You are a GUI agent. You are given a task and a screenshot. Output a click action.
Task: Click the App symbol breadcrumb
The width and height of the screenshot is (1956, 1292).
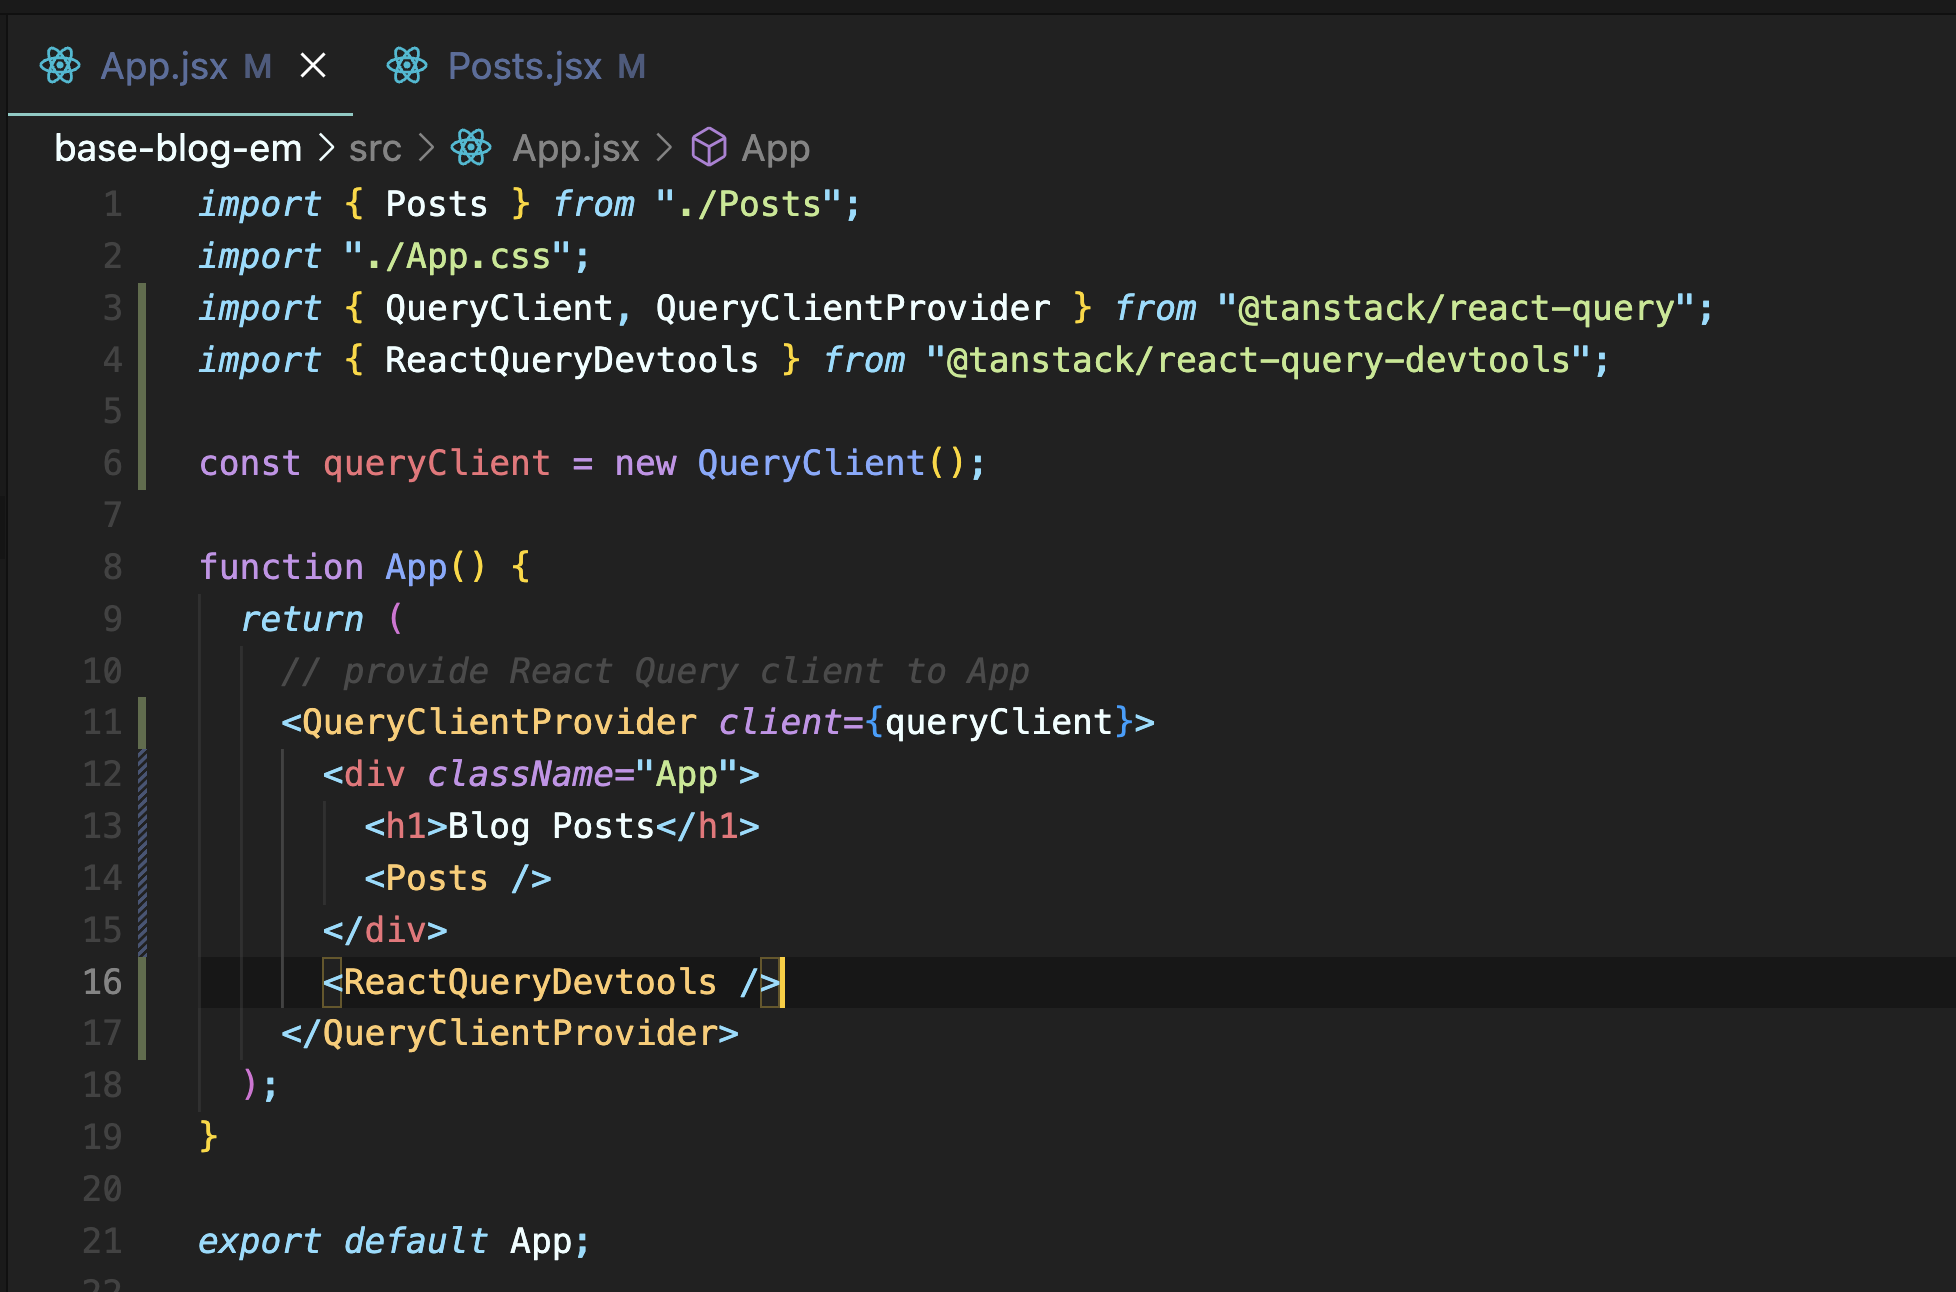pyautogui.click(x=775, y=149)
